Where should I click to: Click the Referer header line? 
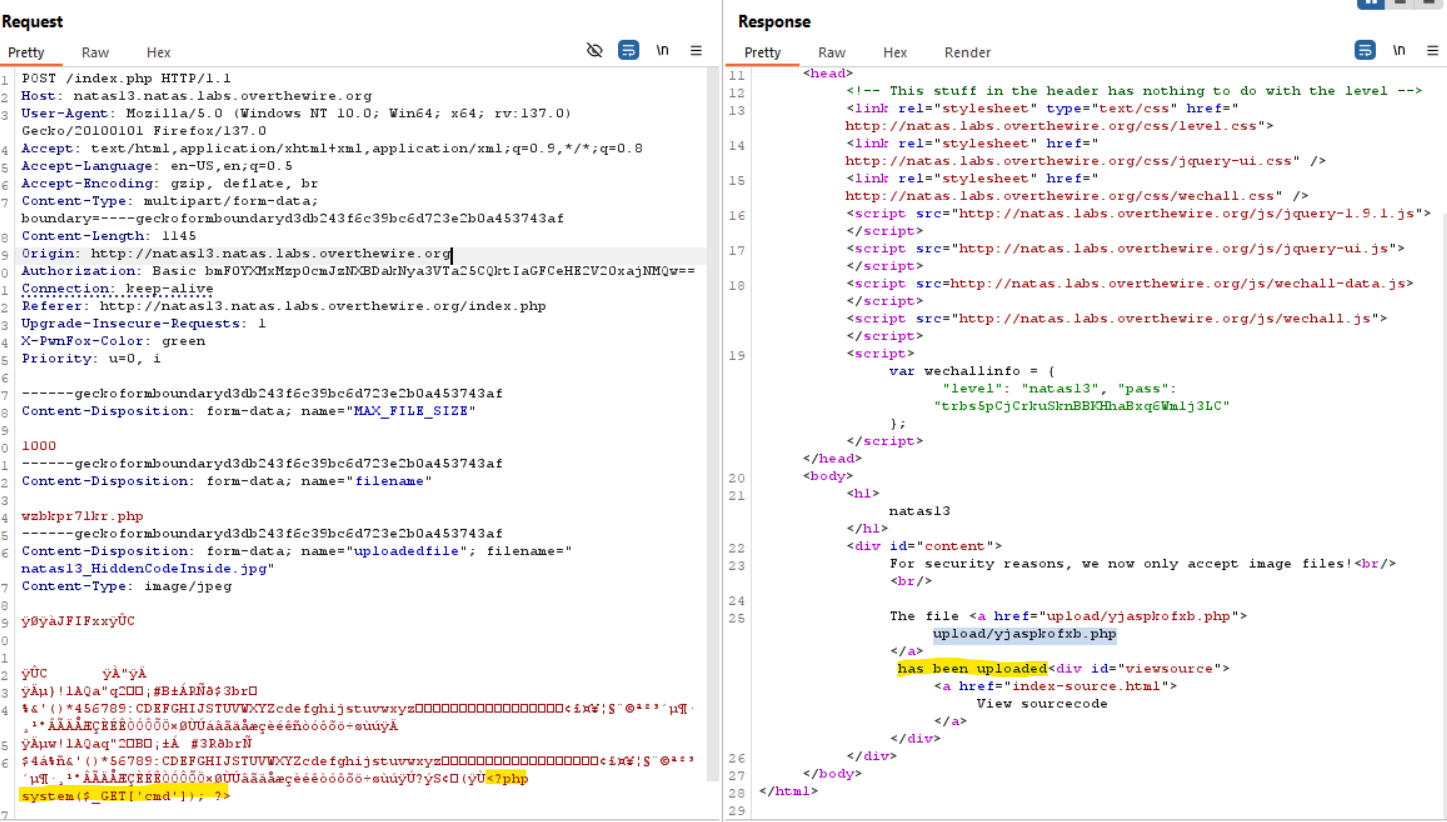click(283, 306)
